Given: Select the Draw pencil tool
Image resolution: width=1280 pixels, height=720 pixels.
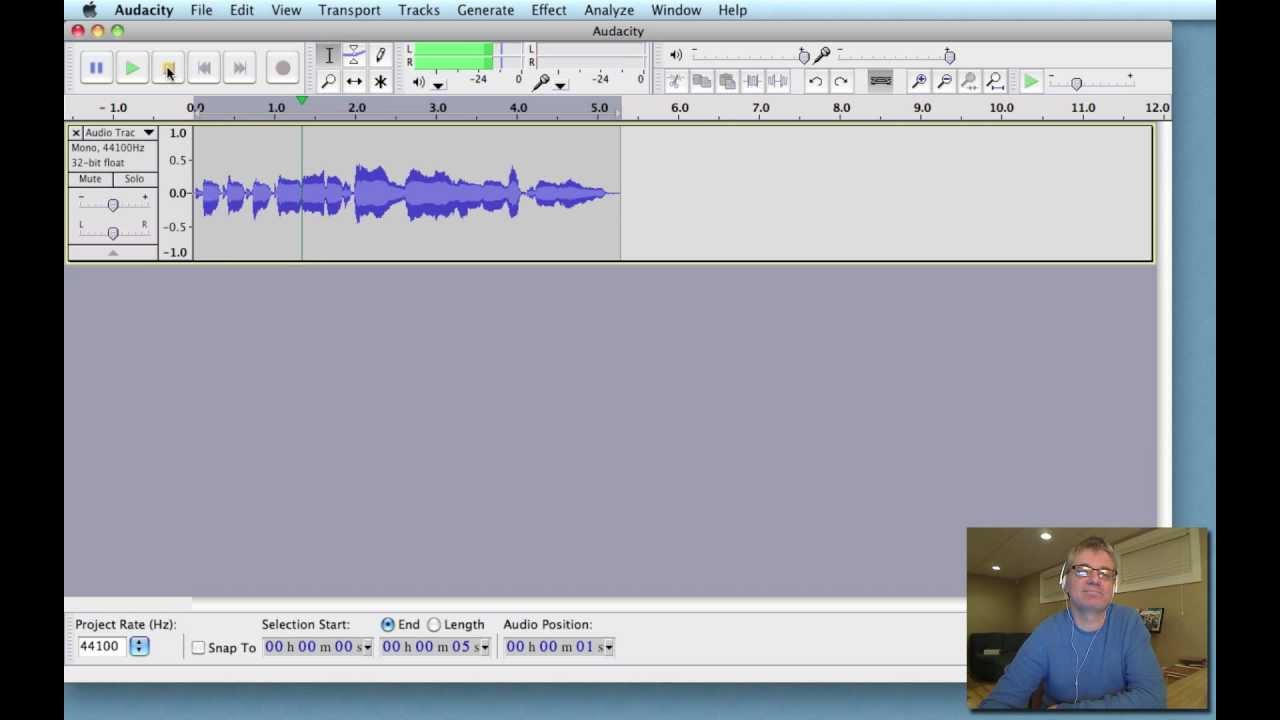Looking at the screenshot, I should pos(380,56).
